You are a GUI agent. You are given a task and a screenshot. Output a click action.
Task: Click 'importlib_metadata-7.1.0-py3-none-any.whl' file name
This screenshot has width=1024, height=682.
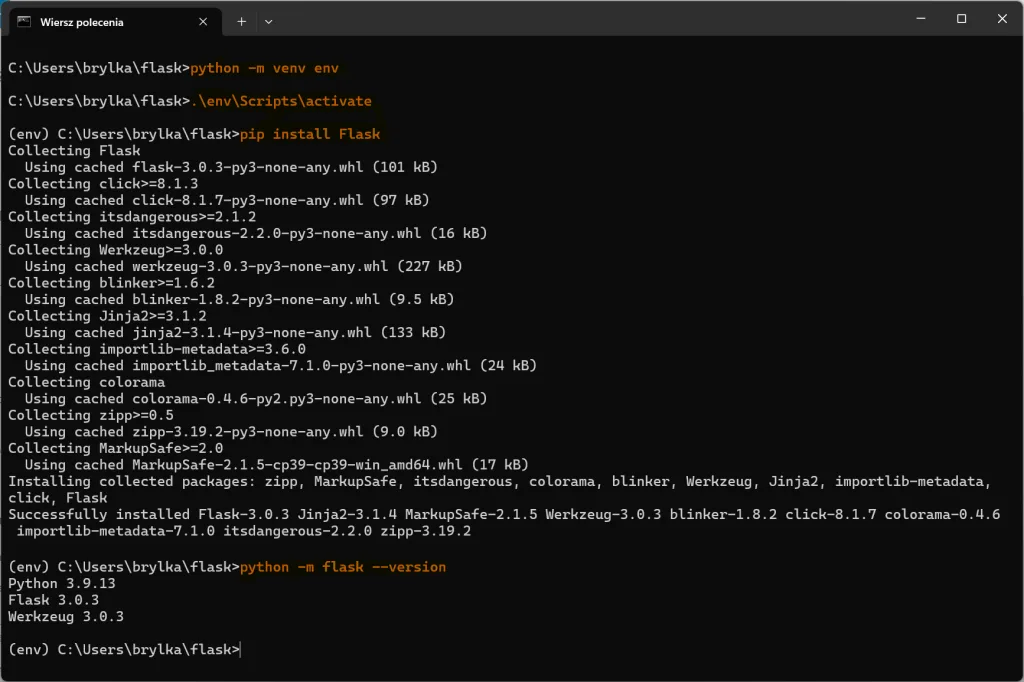pos(302,366)
